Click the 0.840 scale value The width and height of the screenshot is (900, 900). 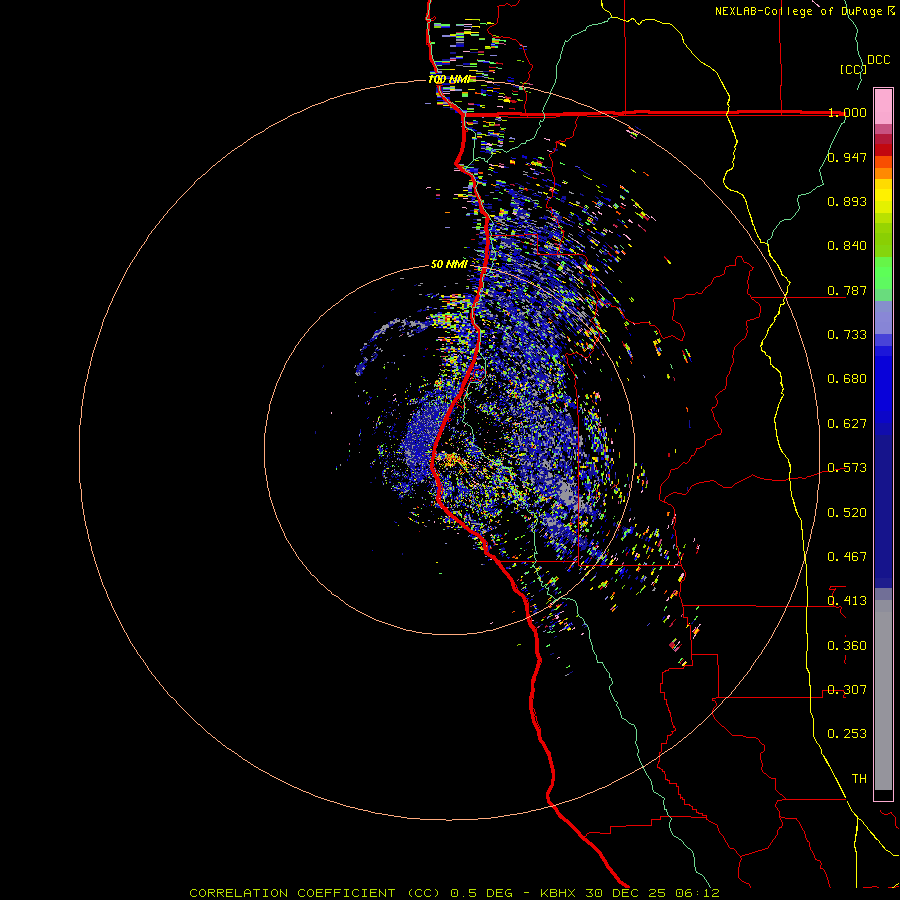click(847, 246)
